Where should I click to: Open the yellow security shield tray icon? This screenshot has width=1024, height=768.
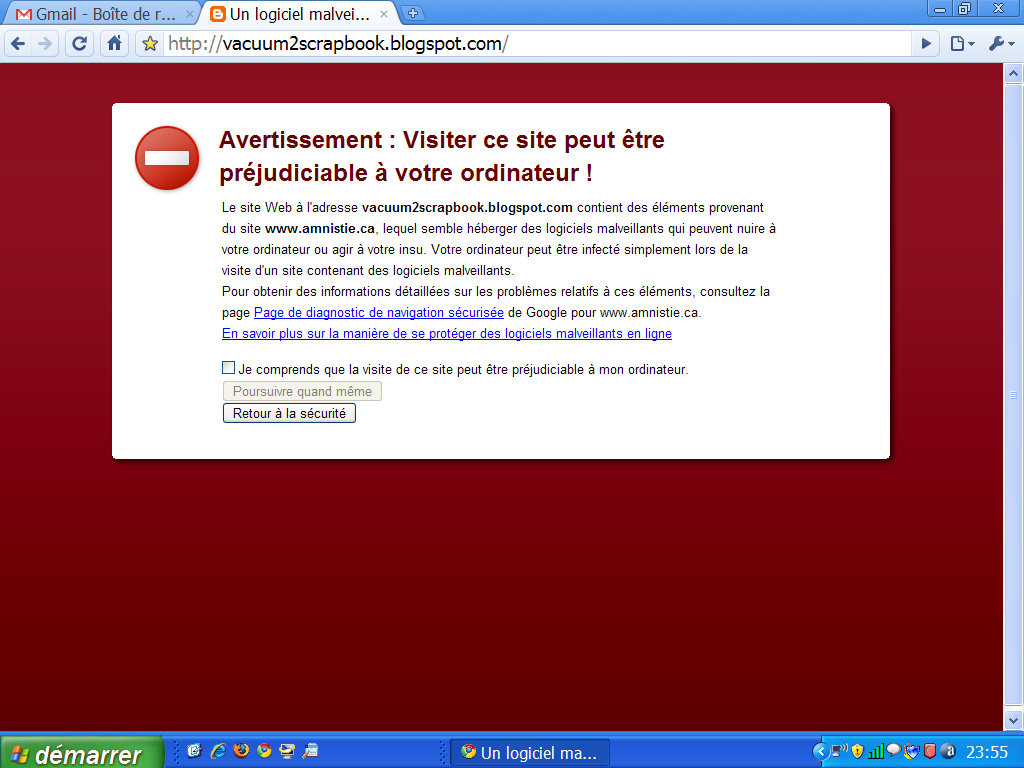[857, 751]
